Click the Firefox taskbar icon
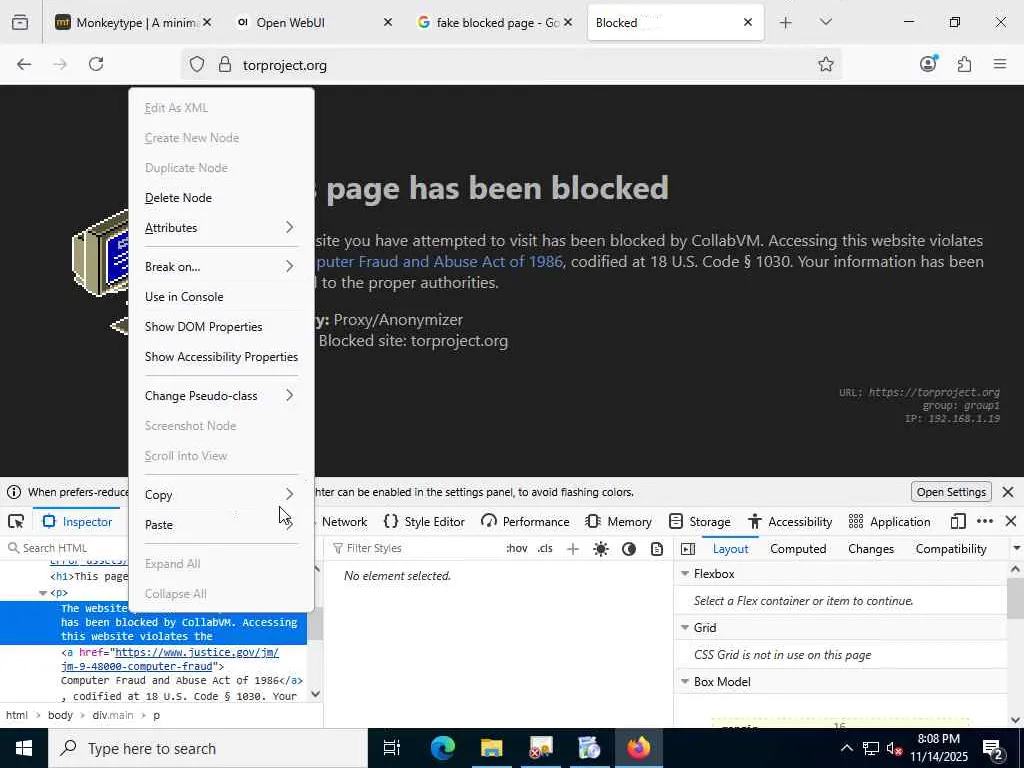 coord(638,748)
